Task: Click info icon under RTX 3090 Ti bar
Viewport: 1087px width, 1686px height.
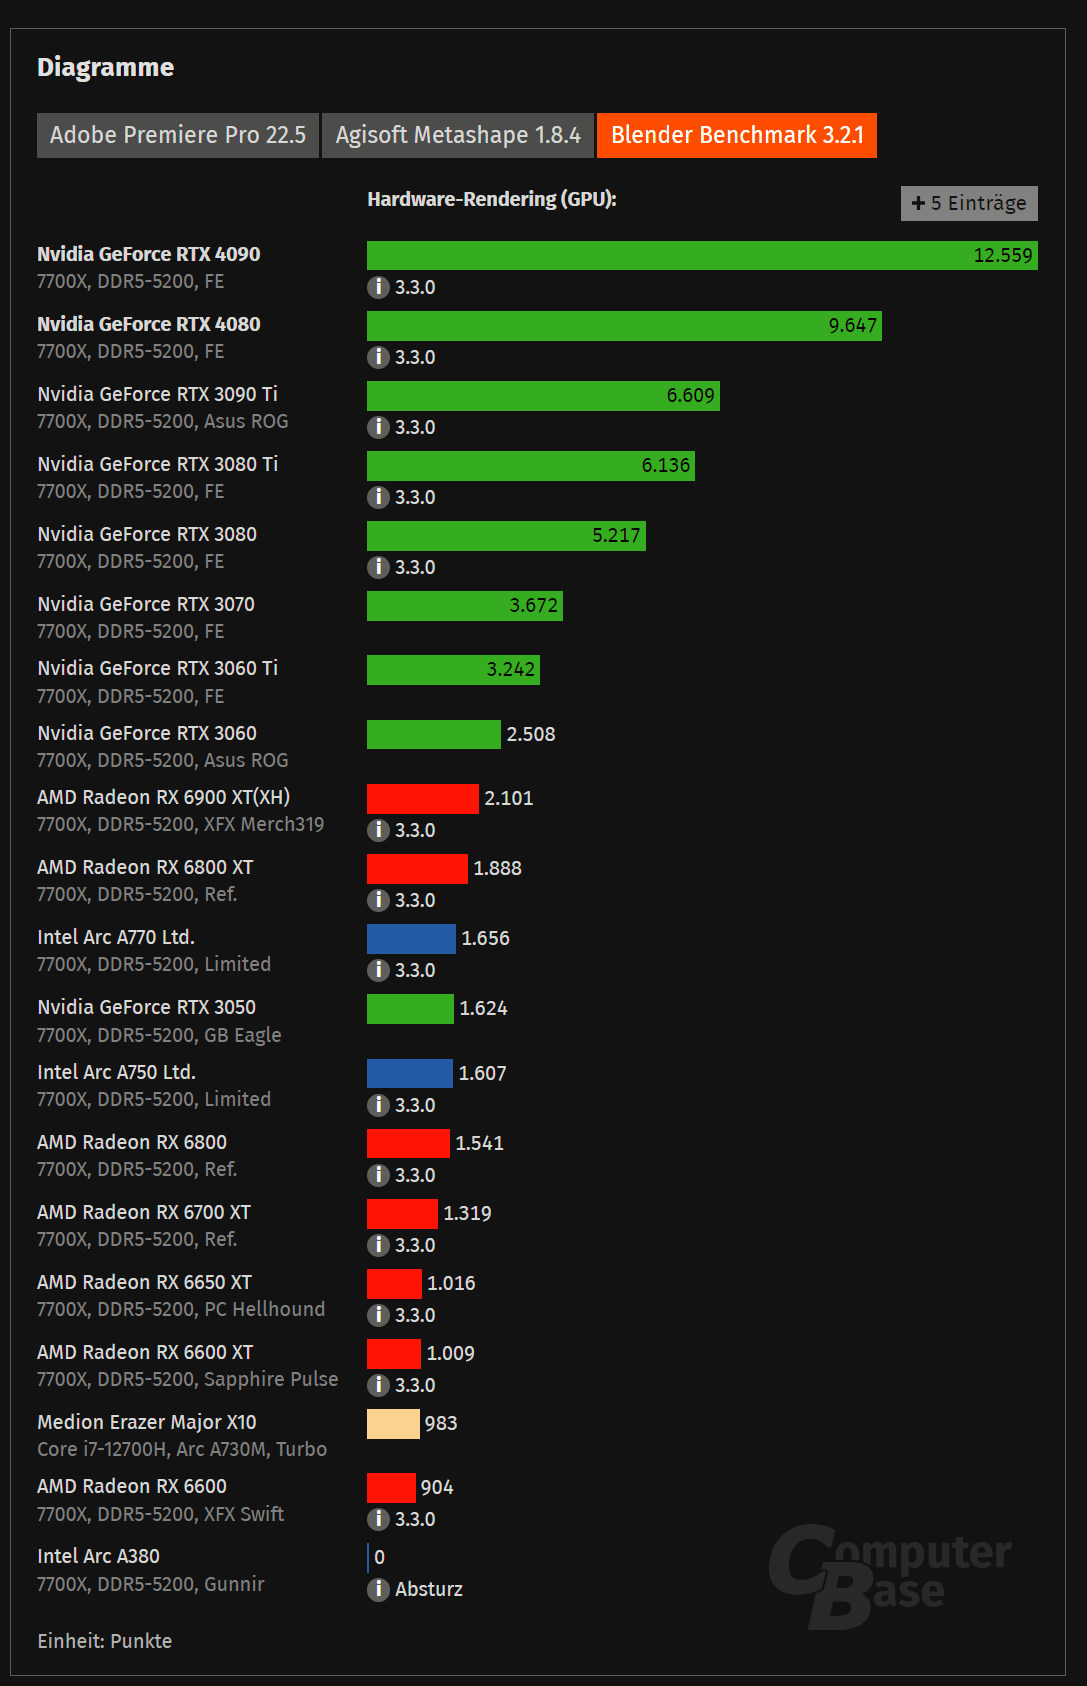Action: [378, 427]
